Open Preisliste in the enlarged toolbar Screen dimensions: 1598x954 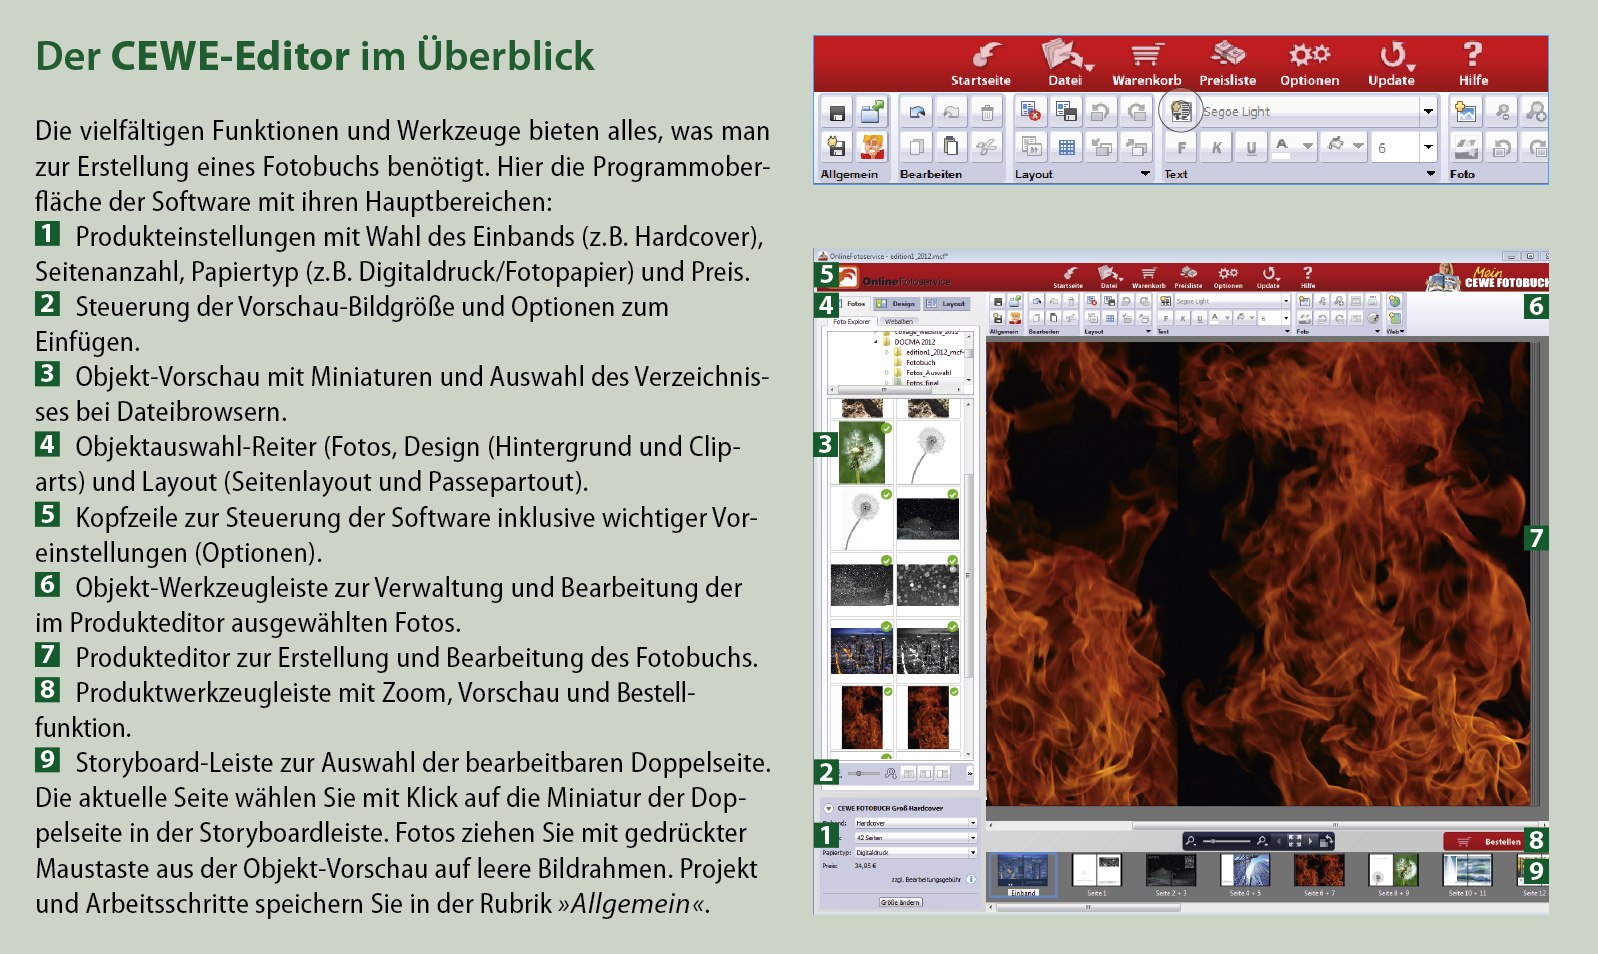pos(1227,54)
